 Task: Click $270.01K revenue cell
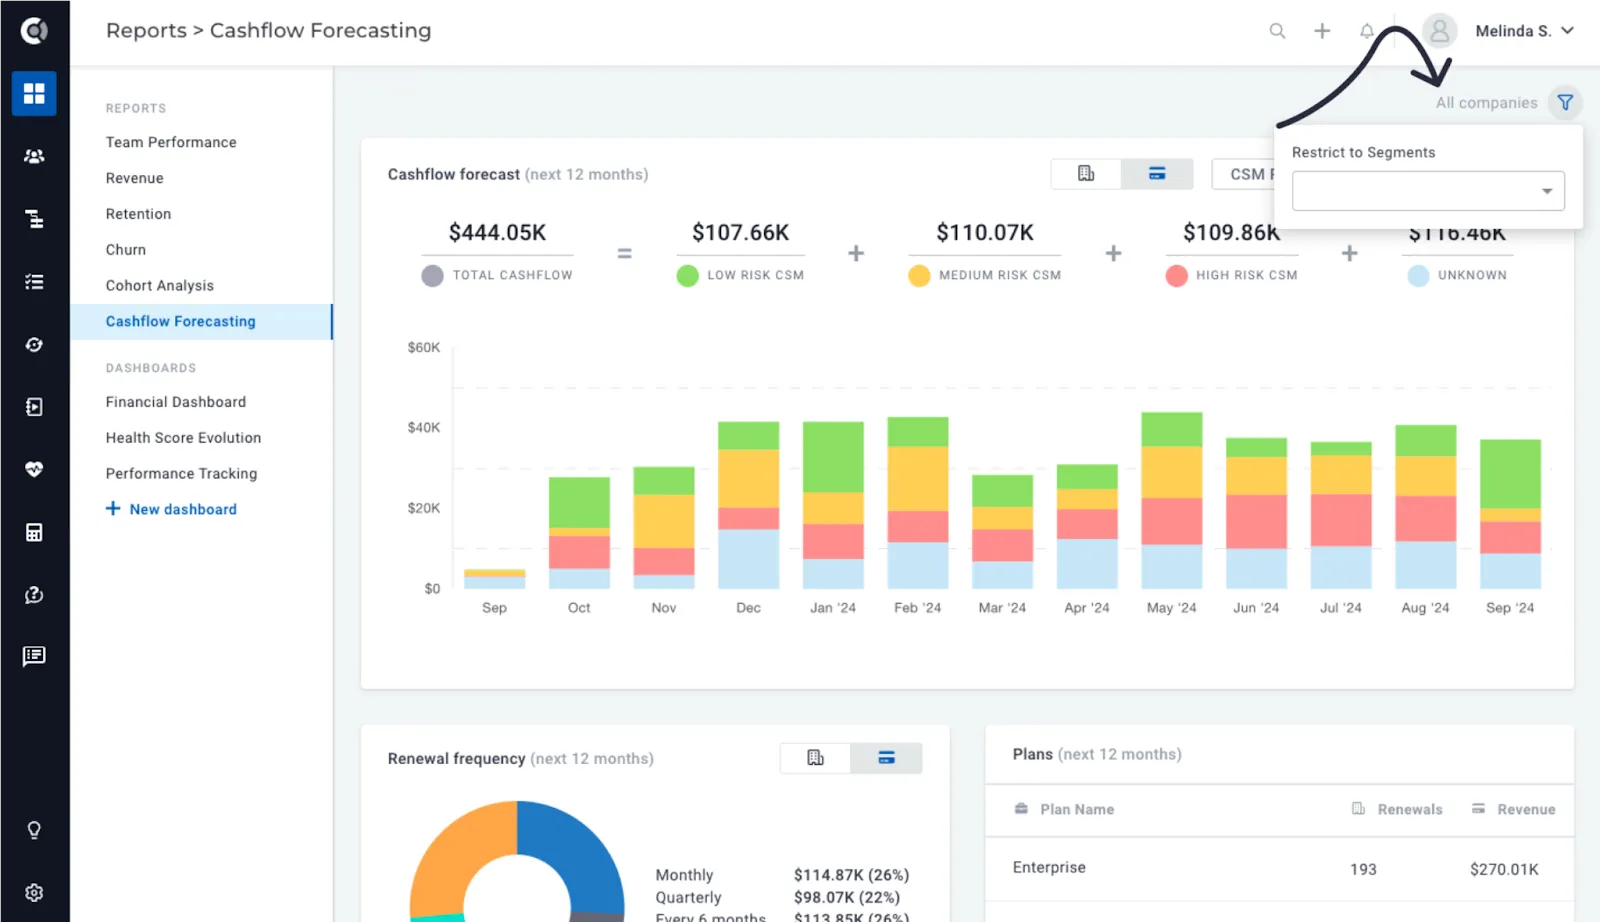click(x=1504, y=870)
